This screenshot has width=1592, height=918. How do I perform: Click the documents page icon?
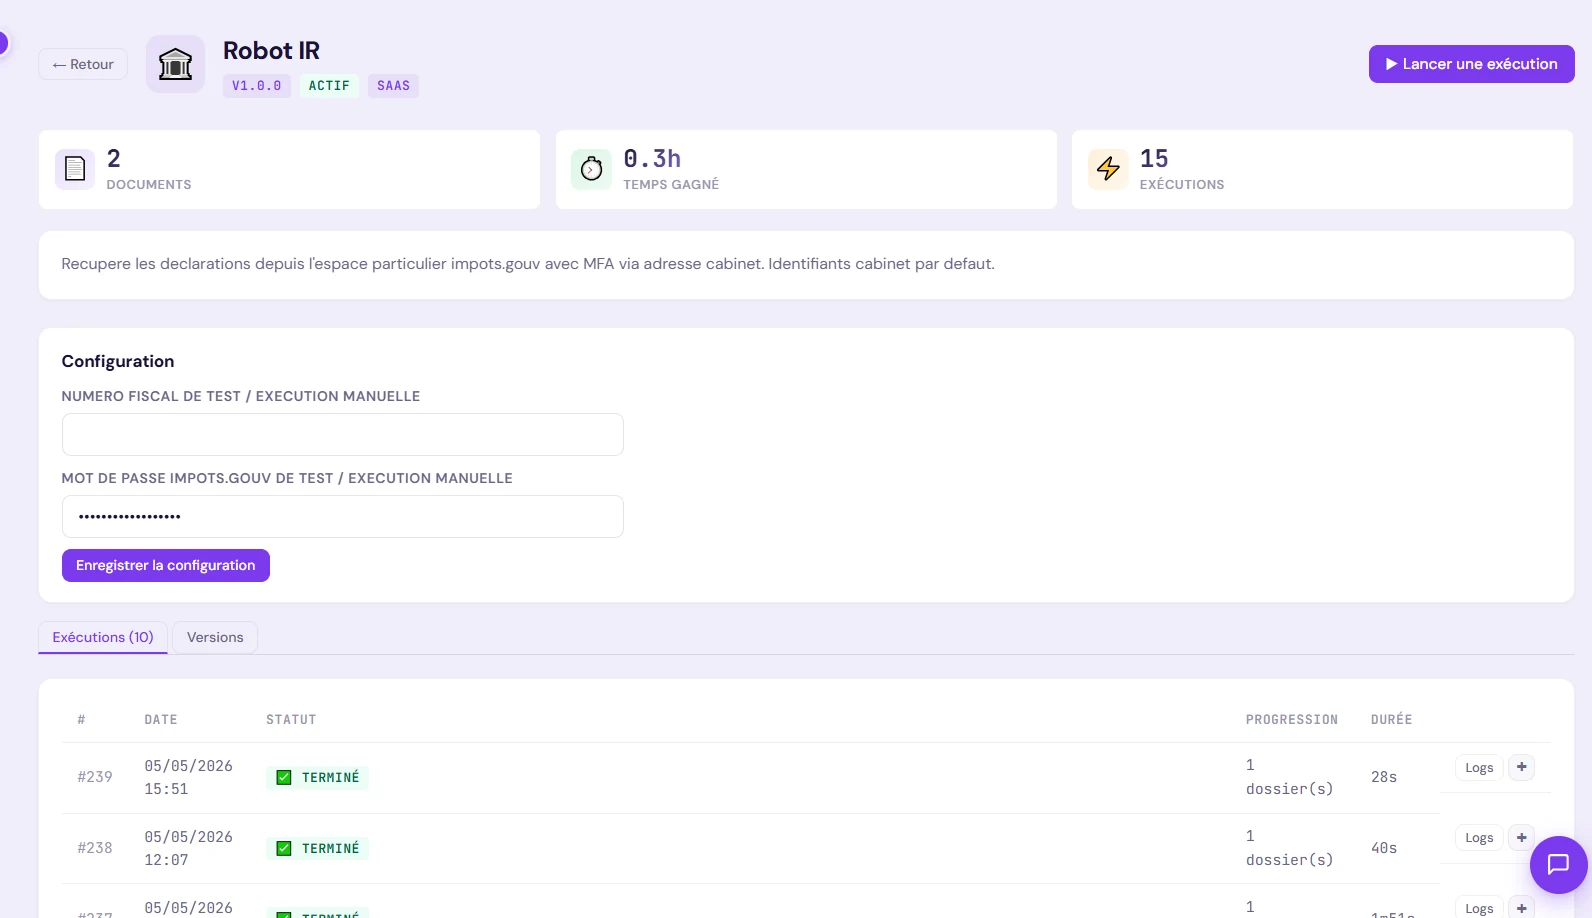(x=75, y=169)
